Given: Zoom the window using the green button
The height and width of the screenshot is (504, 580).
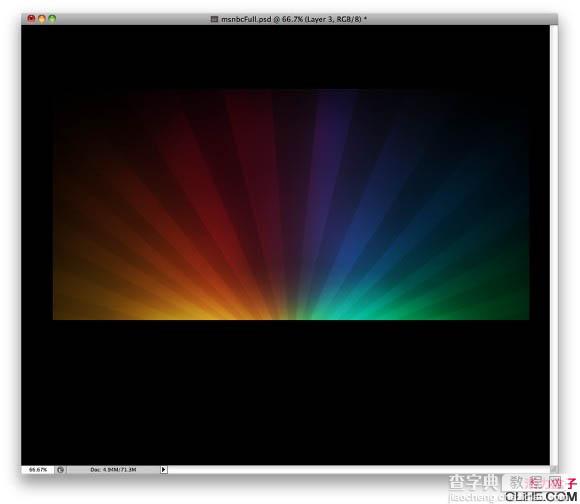Looking at the screenshot, I should [x=52, y=18].
